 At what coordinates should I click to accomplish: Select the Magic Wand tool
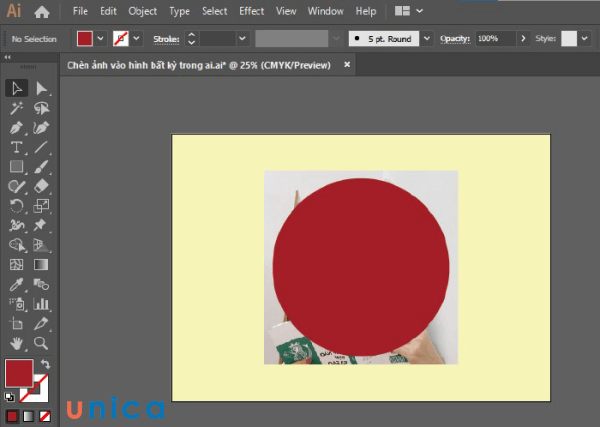tap(17, 108)
